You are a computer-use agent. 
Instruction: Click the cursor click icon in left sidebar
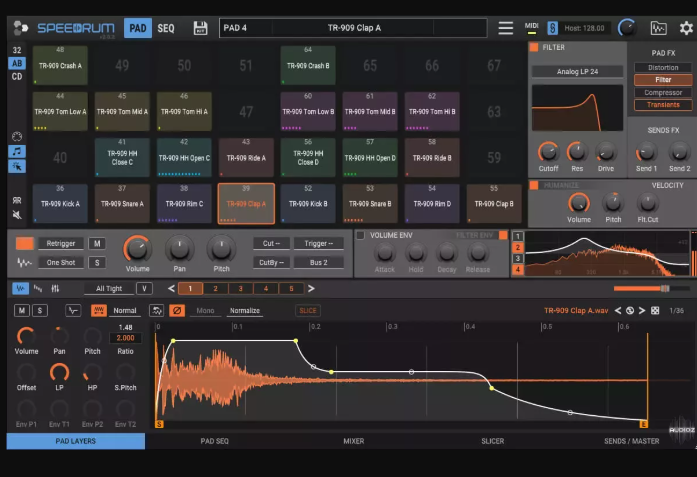[17, 166]
